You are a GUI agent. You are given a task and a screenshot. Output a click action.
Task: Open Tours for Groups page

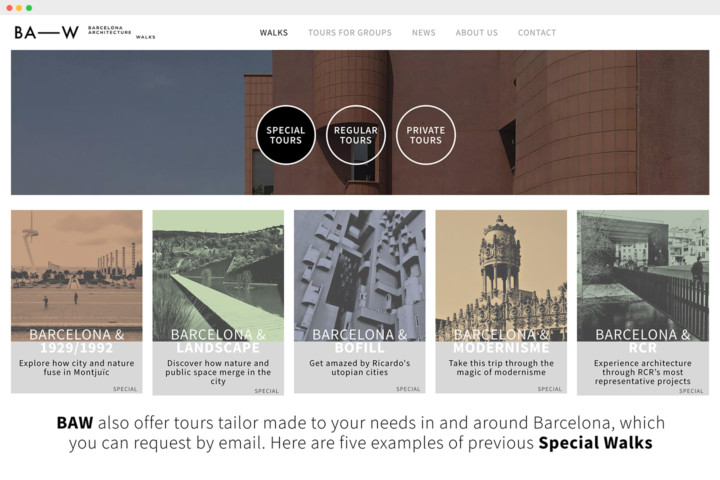[x=349, y=33]
